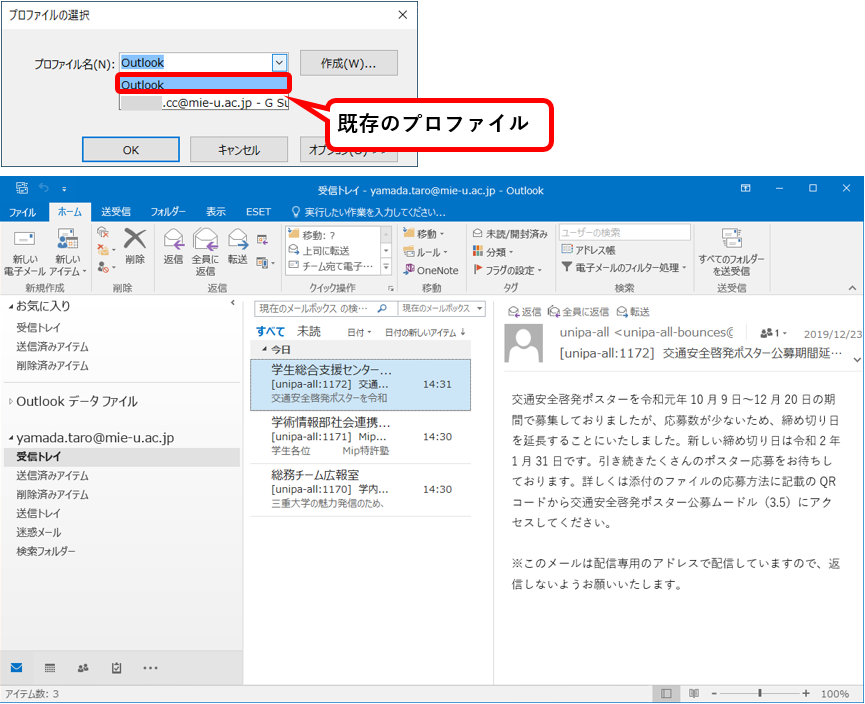Toggle the 日付の新しいアイテム sort order

coord(425,333)
